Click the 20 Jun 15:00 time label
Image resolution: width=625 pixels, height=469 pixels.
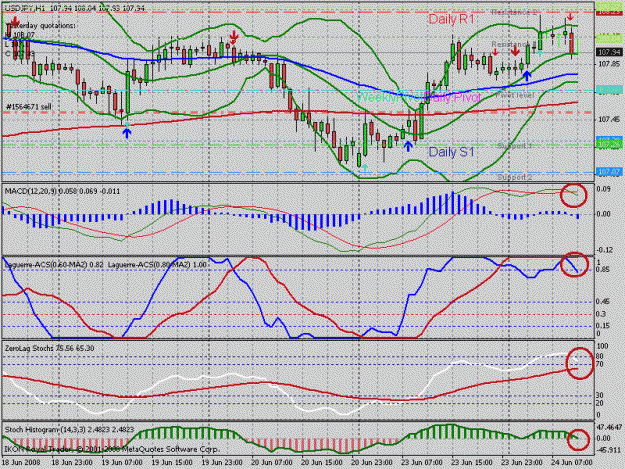322,463
